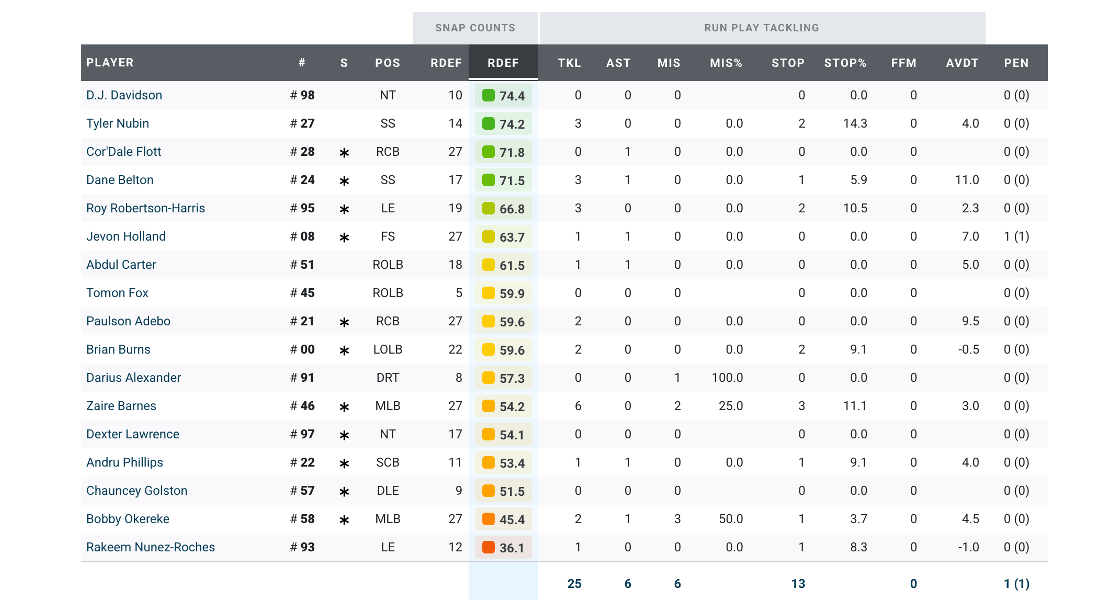Click Bobby Okereke's starter asterisk icon

[x=344, y=520]
